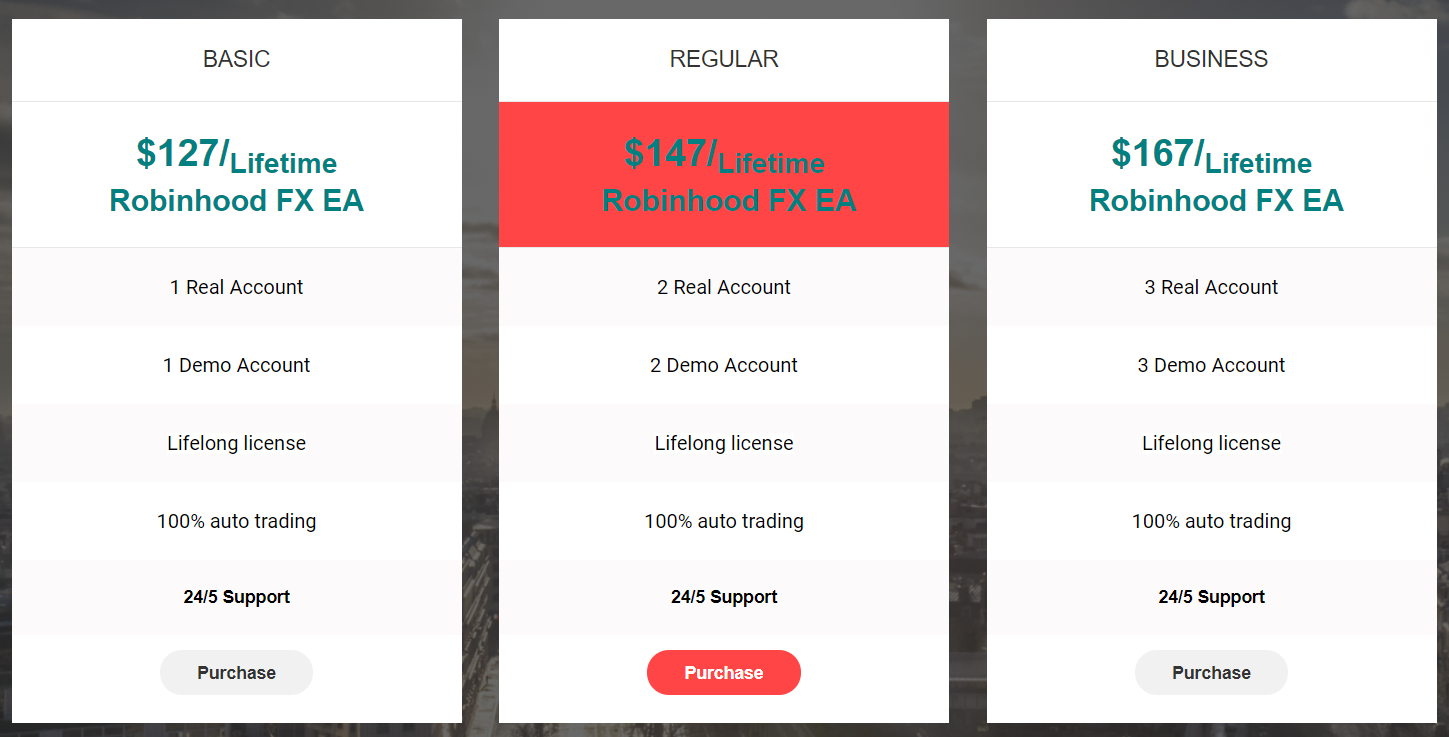
Task: Click 'Robinhood FX EA' text in BASIC card
Action: pyautogui.click(x=236, y=199)
